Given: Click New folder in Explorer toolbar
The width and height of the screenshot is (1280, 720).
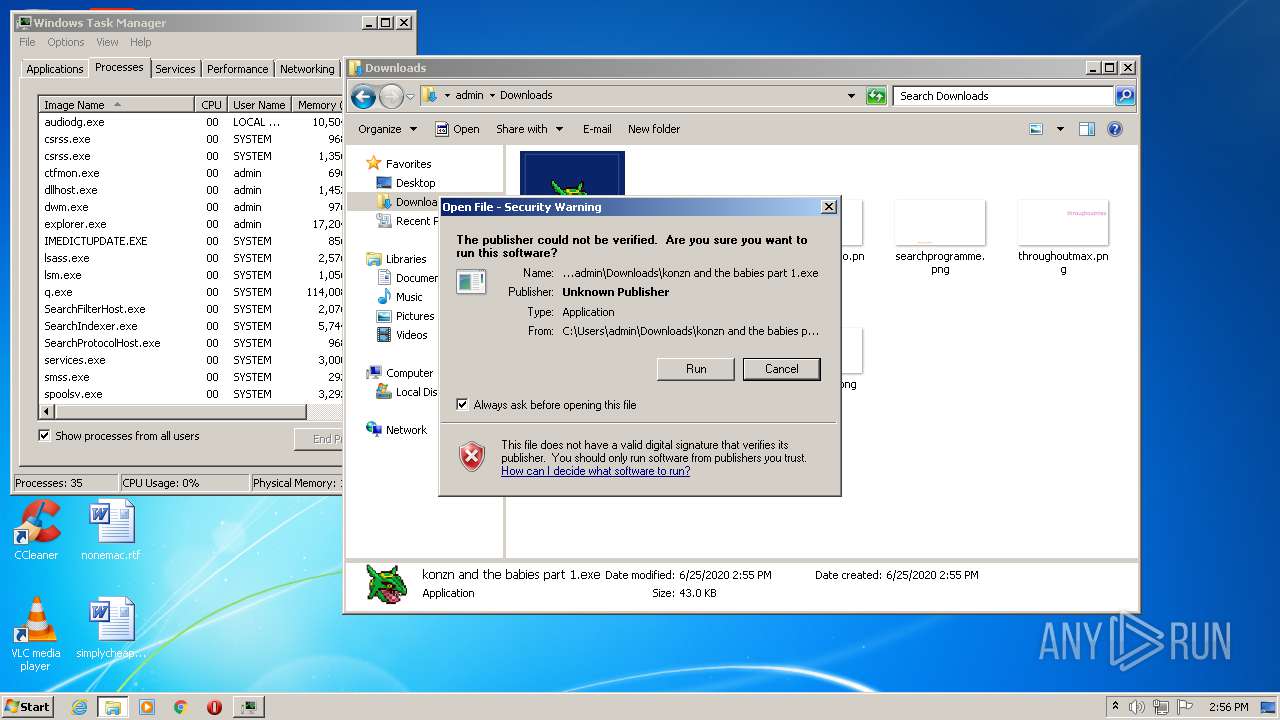Looking at the screenshot, I should pyautogui.click(x=654, y=129).
